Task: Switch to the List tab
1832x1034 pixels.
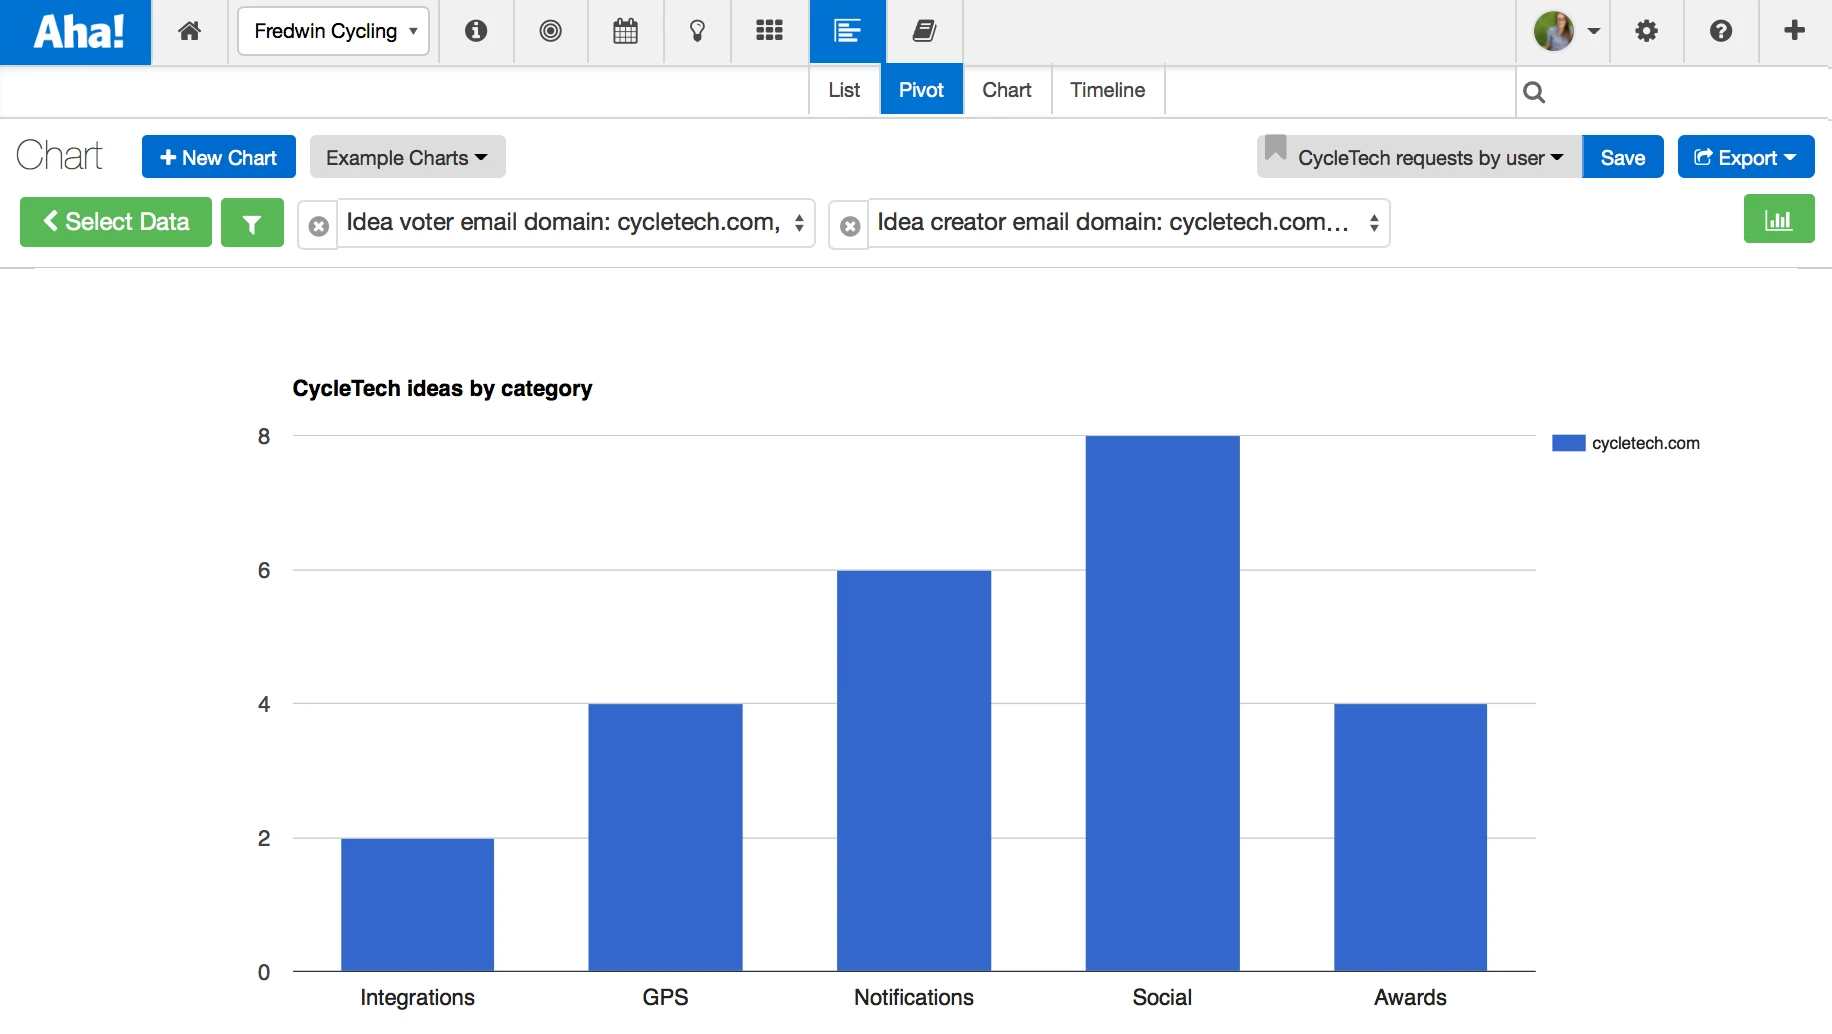Action: click(x=844, y=90)
